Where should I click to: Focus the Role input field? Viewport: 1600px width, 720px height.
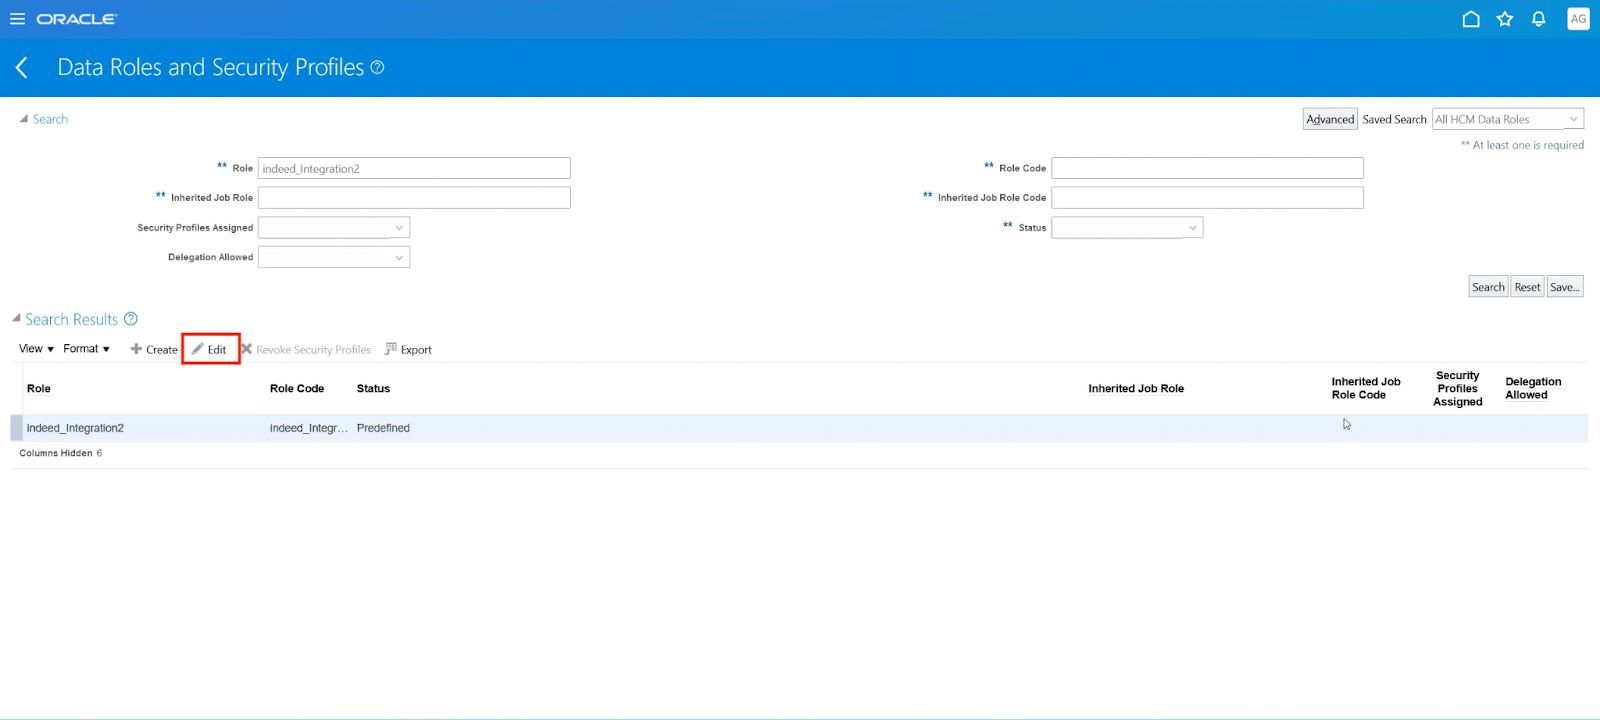pyautogui.click(x=414, y=168)
